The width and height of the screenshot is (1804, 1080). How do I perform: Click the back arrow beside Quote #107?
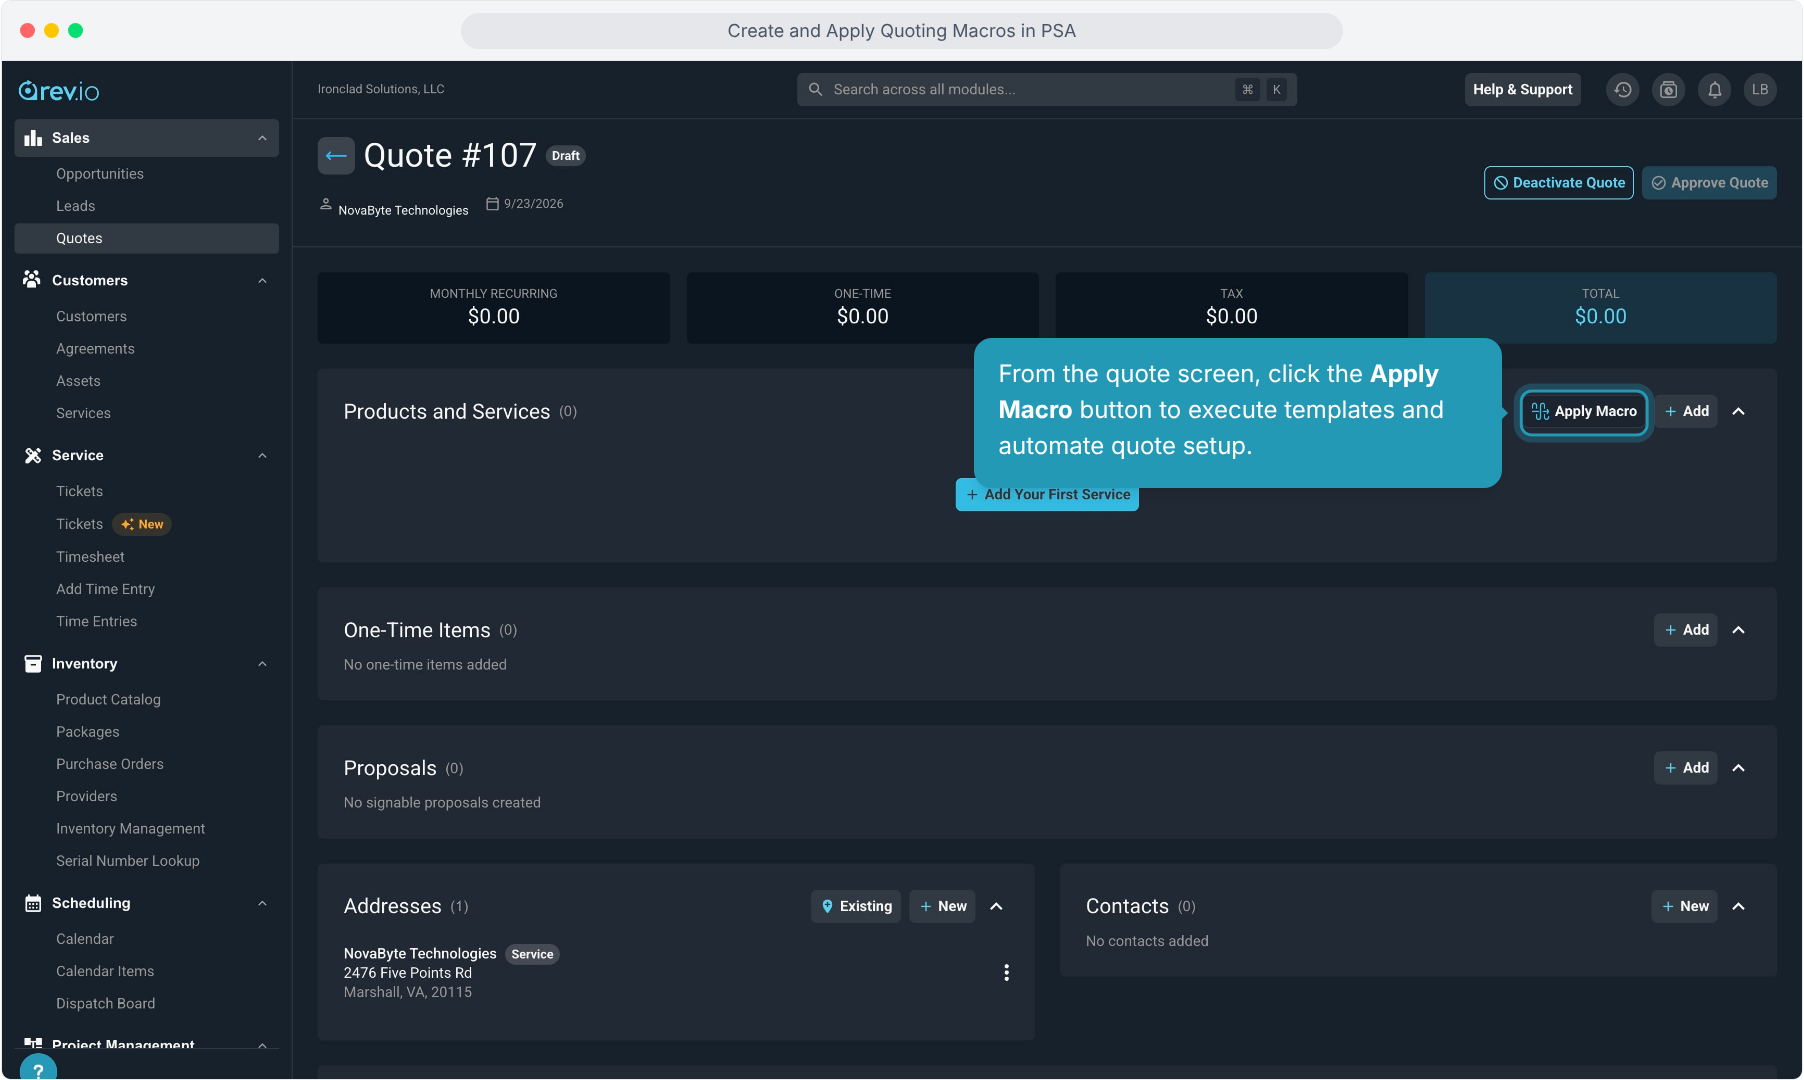pos(336,156)
